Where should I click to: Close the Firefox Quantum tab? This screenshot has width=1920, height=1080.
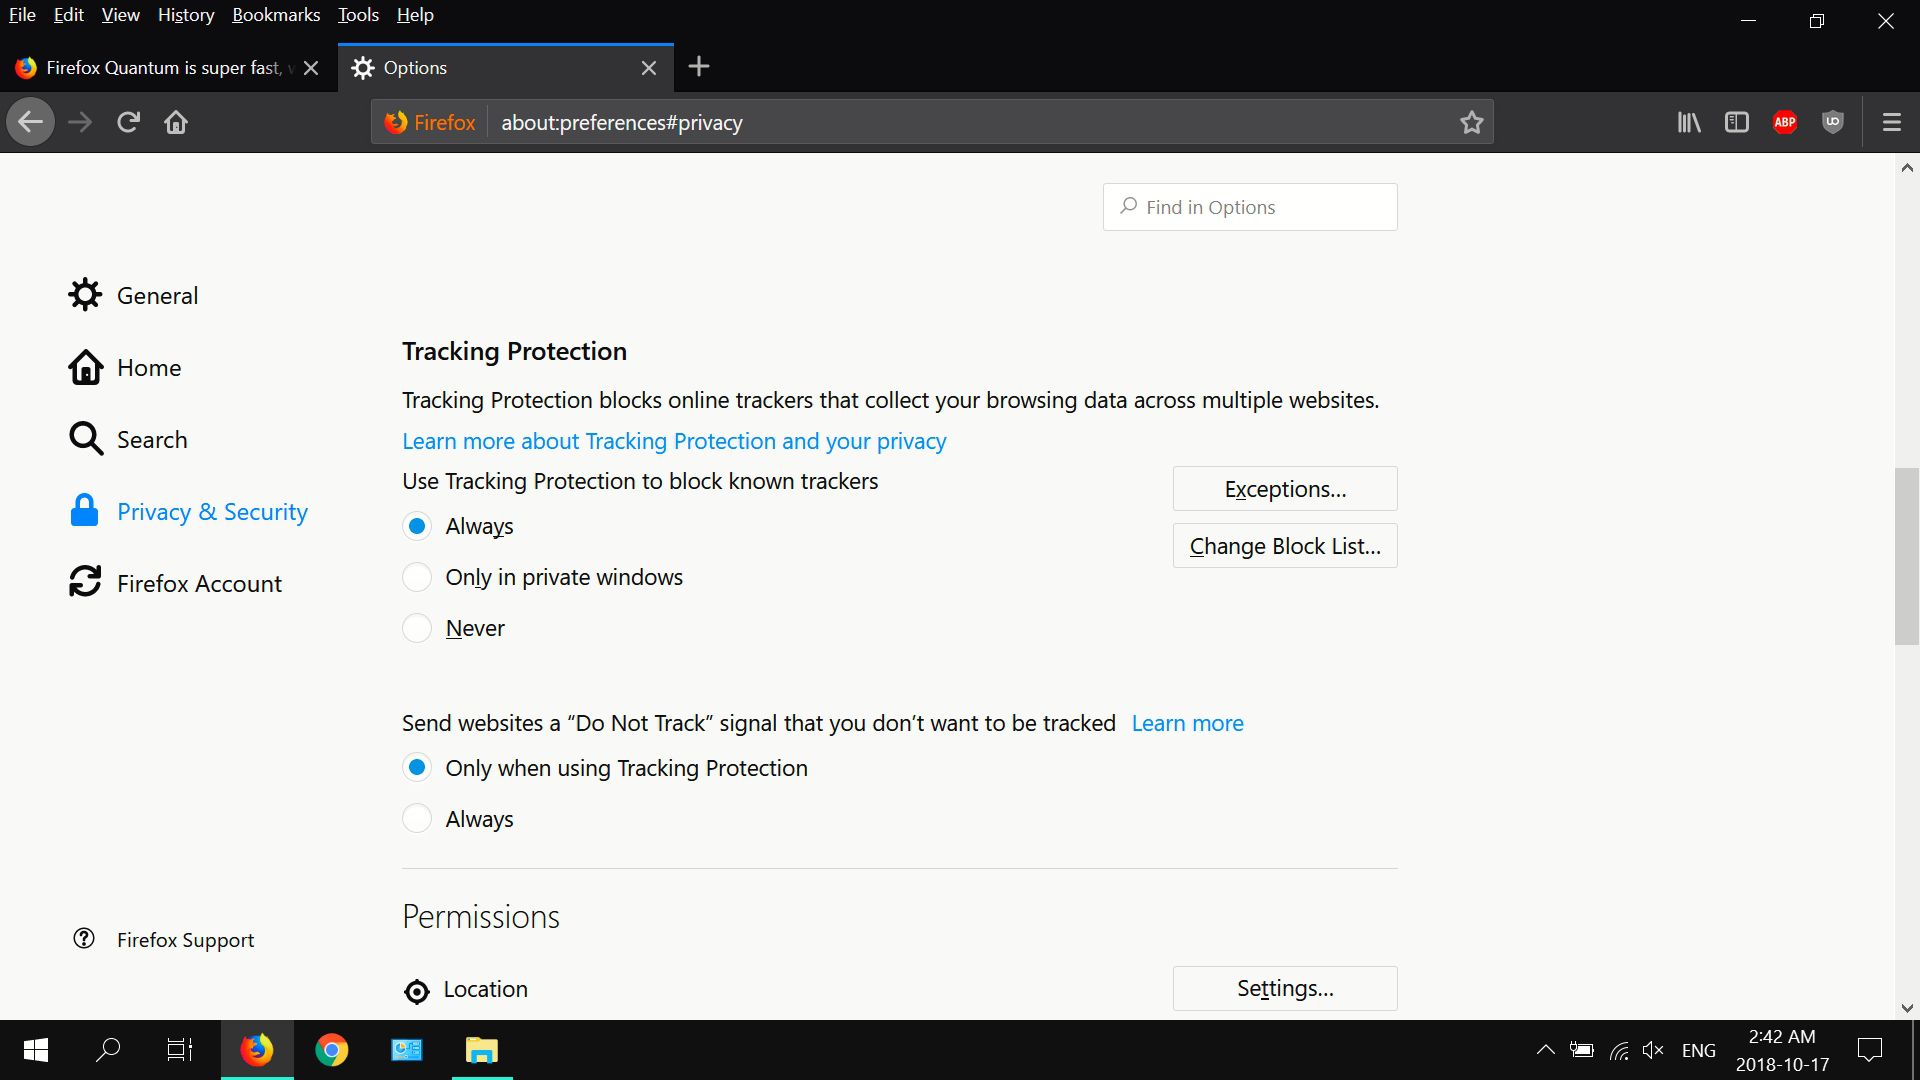[311, 68]
